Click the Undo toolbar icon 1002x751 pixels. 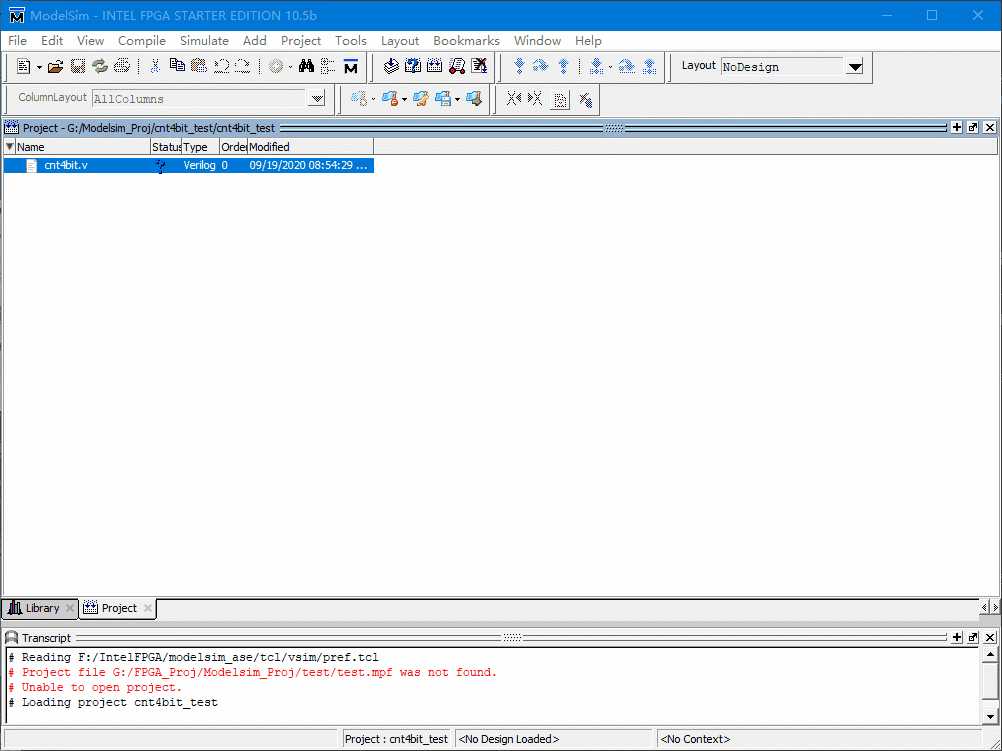(221, 66)
